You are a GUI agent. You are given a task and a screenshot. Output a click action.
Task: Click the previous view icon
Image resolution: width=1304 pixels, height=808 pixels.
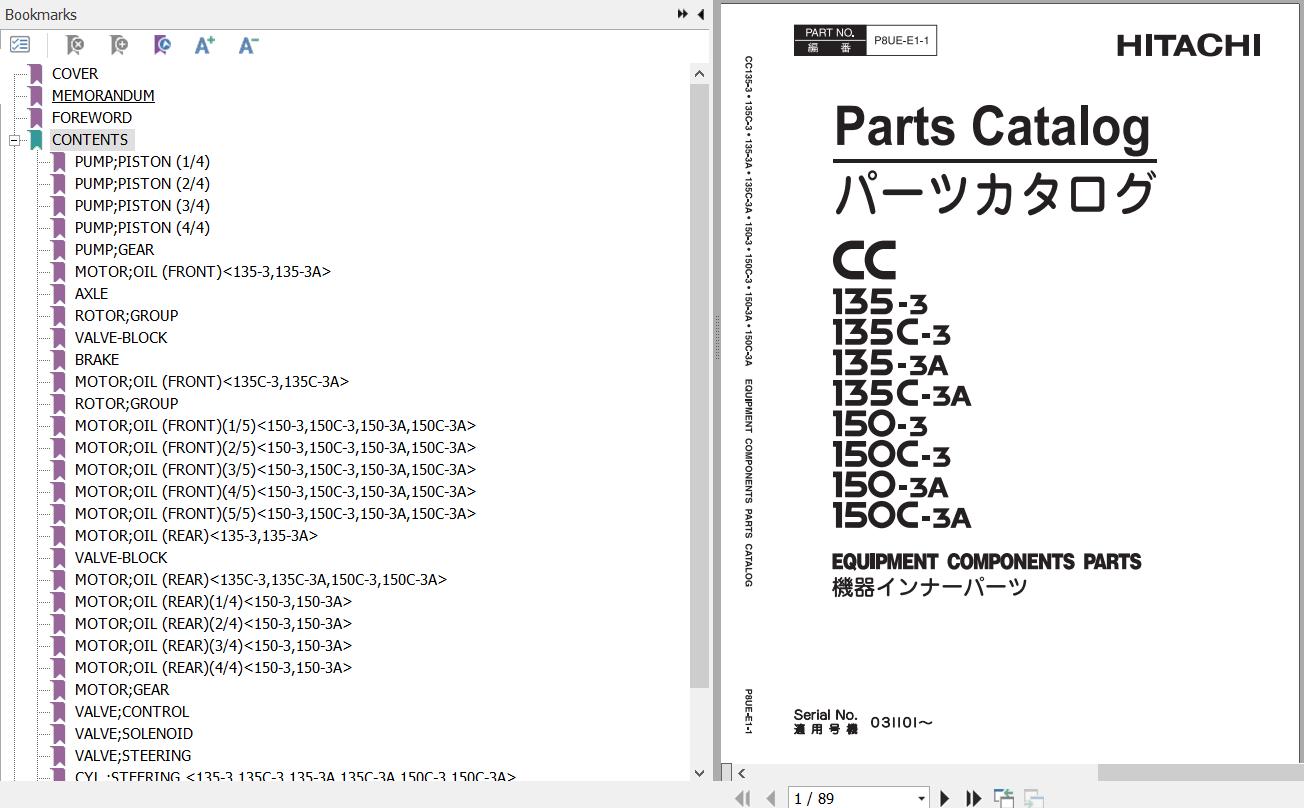[x=1004, y=798]
